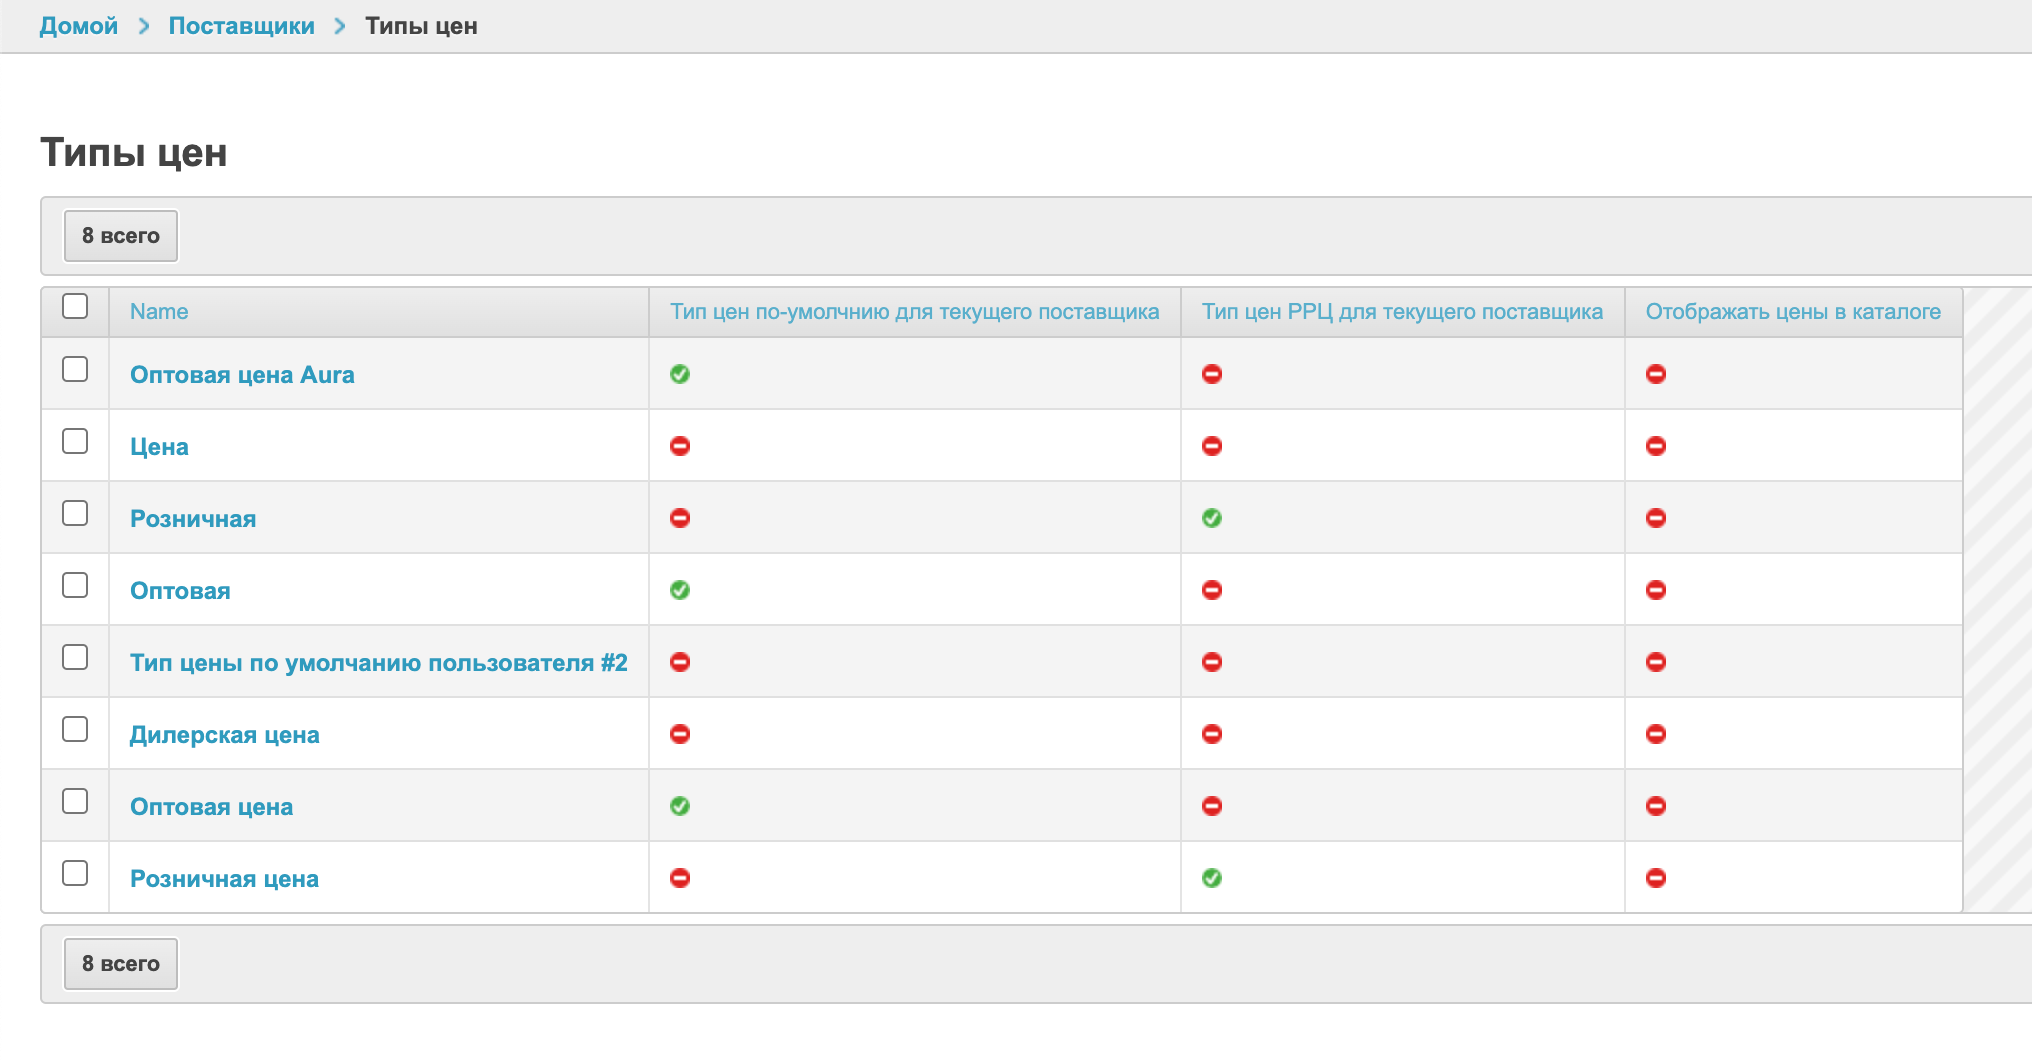Sort by Отображать цены в каталоге column

pos(1792,312)
